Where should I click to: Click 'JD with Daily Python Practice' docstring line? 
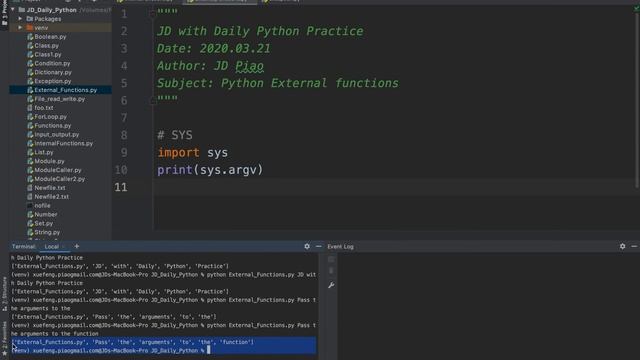pyautogui.click(x=260, y=31)
